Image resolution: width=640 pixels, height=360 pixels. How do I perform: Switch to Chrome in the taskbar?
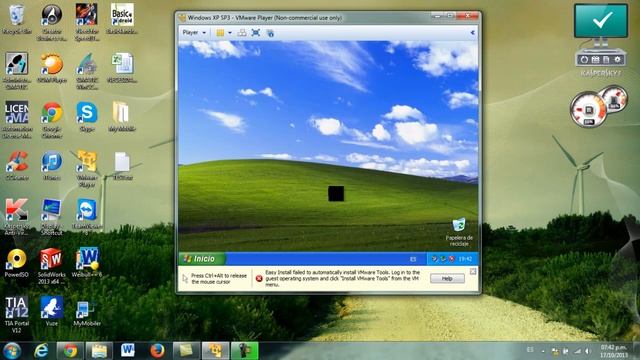tap(70, 351)
